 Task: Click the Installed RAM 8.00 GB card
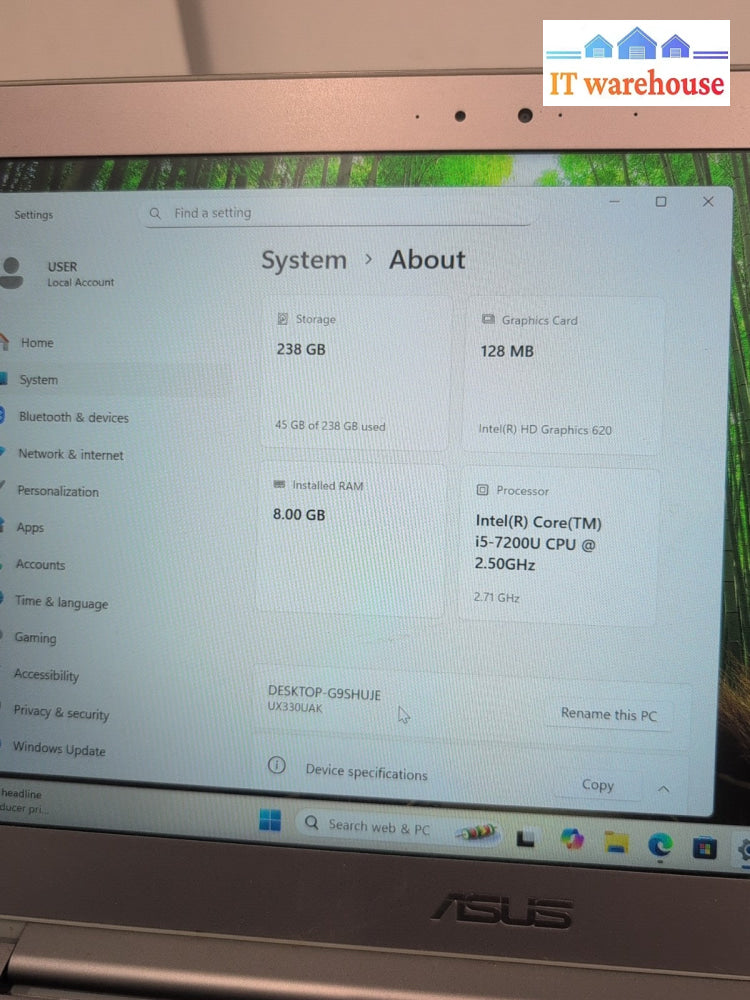point(351,540)
